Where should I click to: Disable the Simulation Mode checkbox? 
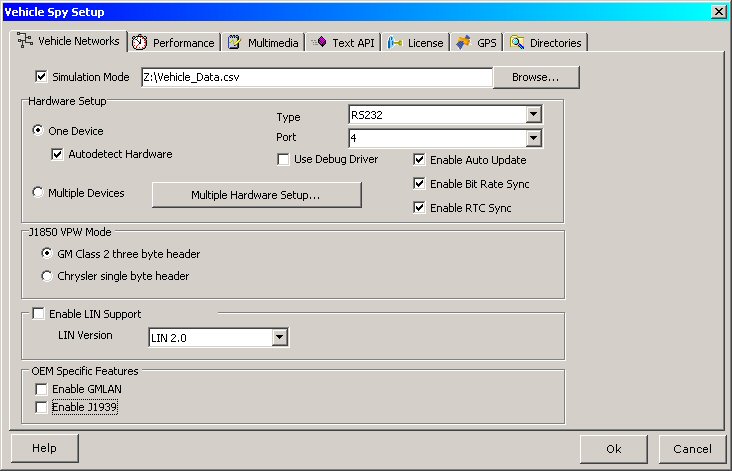[41, 77]
